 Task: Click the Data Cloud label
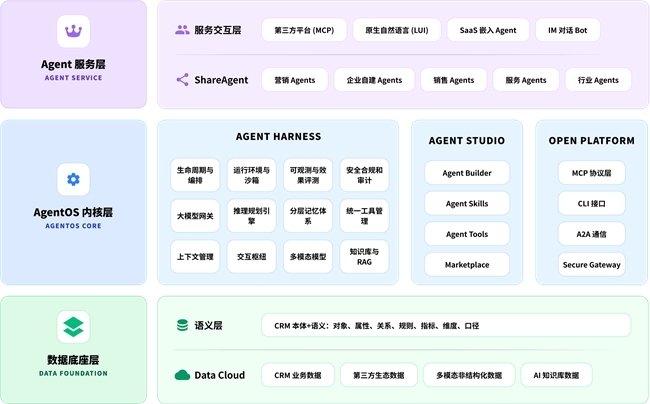220,375
